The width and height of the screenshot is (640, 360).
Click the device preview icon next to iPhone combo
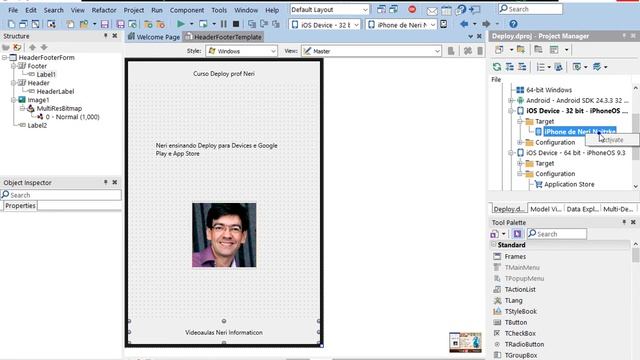[443, 24]
